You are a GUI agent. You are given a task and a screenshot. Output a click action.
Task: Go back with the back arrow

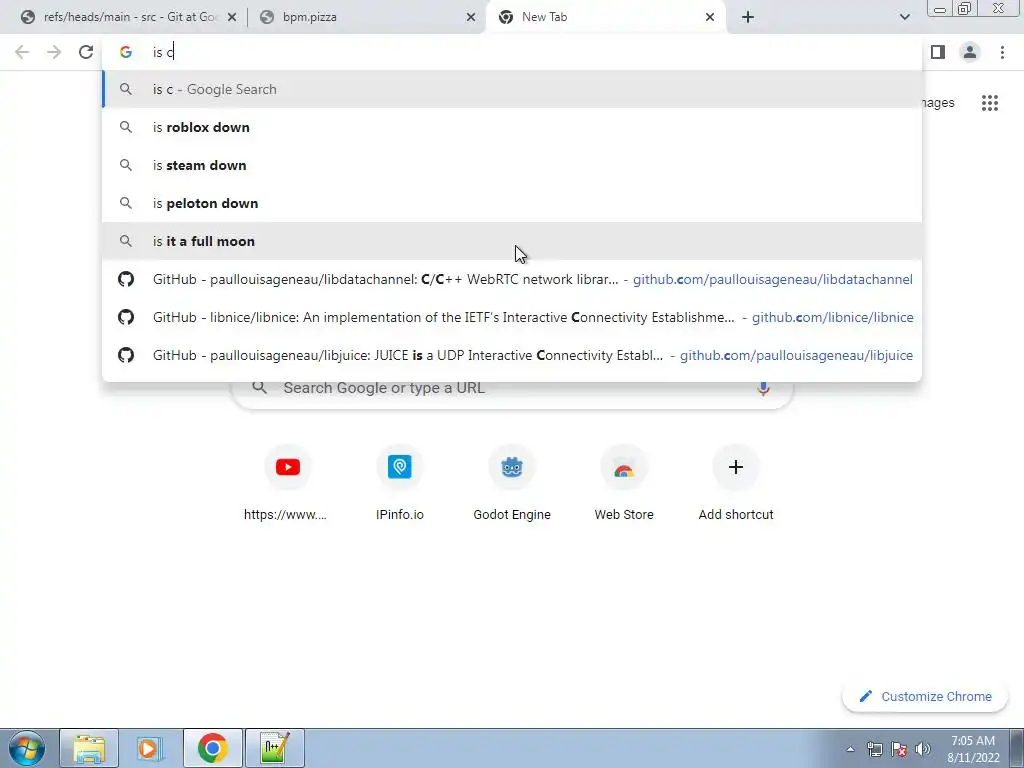coord(22,52)
